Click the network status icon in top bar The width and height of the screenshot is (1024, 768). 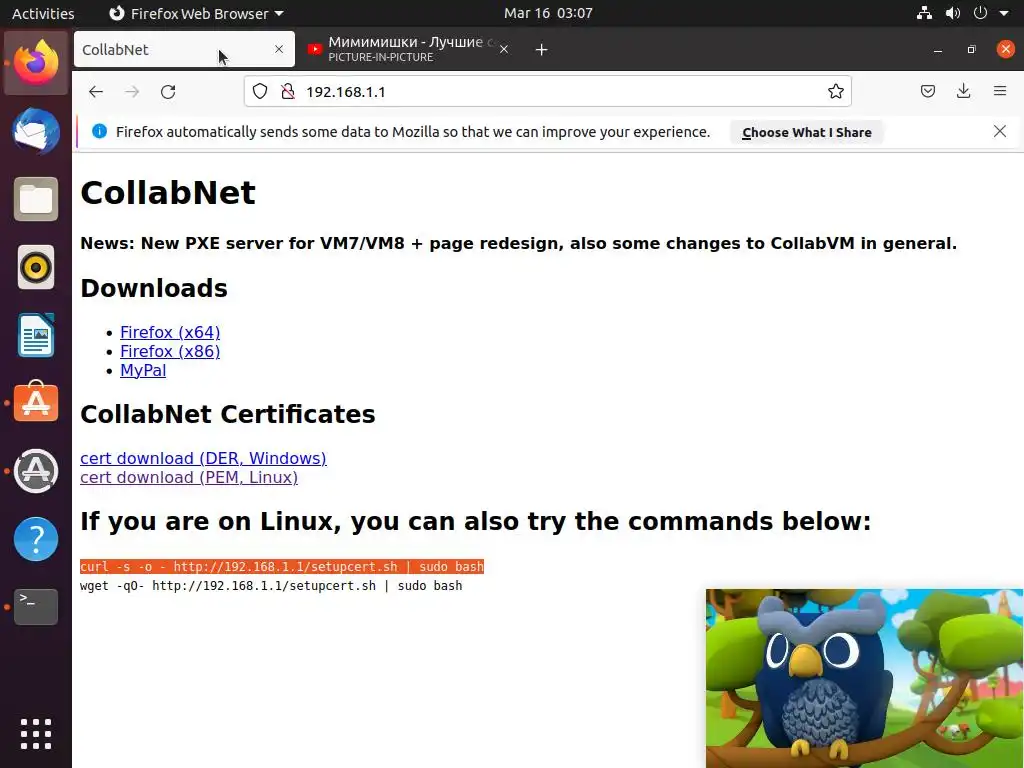click(924, 13)
